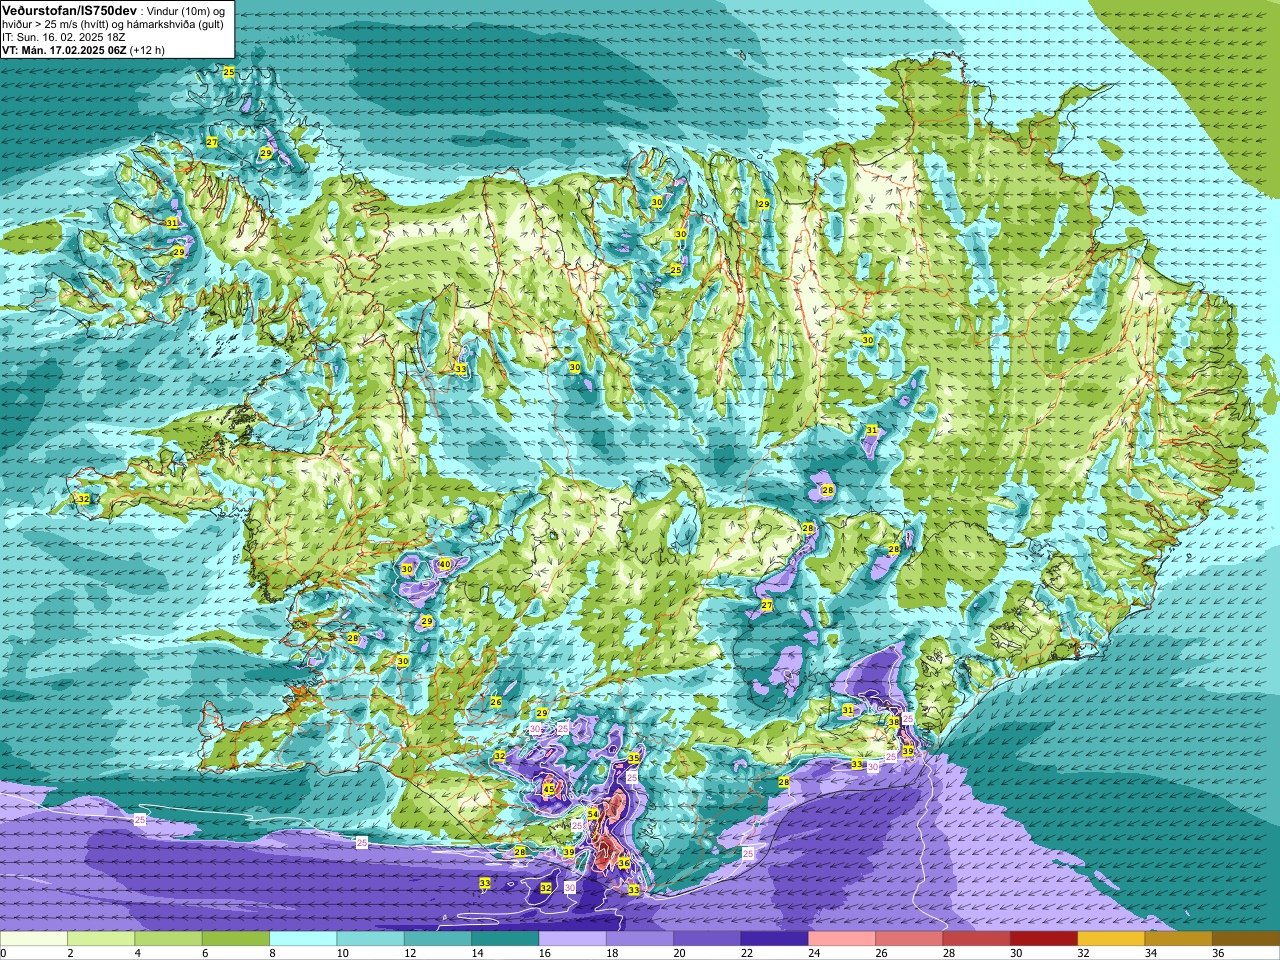
Task: Click the yellow 38 gust label
Action: tap(894, 722)
